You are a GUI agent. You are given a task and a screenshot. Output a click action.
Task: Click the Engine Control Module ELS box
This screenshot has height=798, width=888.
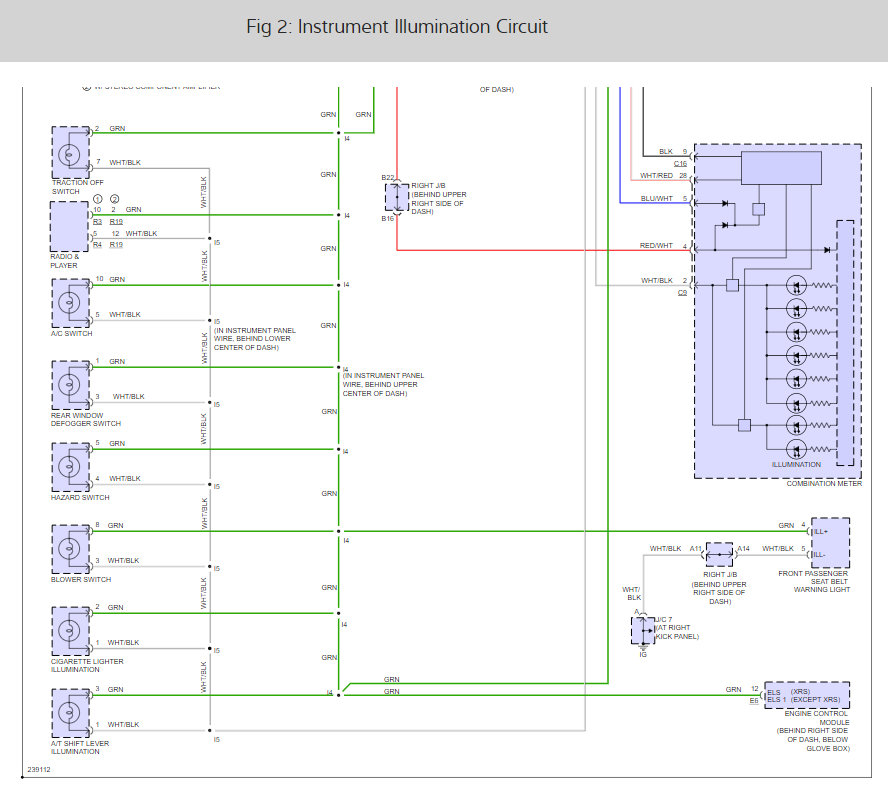click(x=807, y=695)
